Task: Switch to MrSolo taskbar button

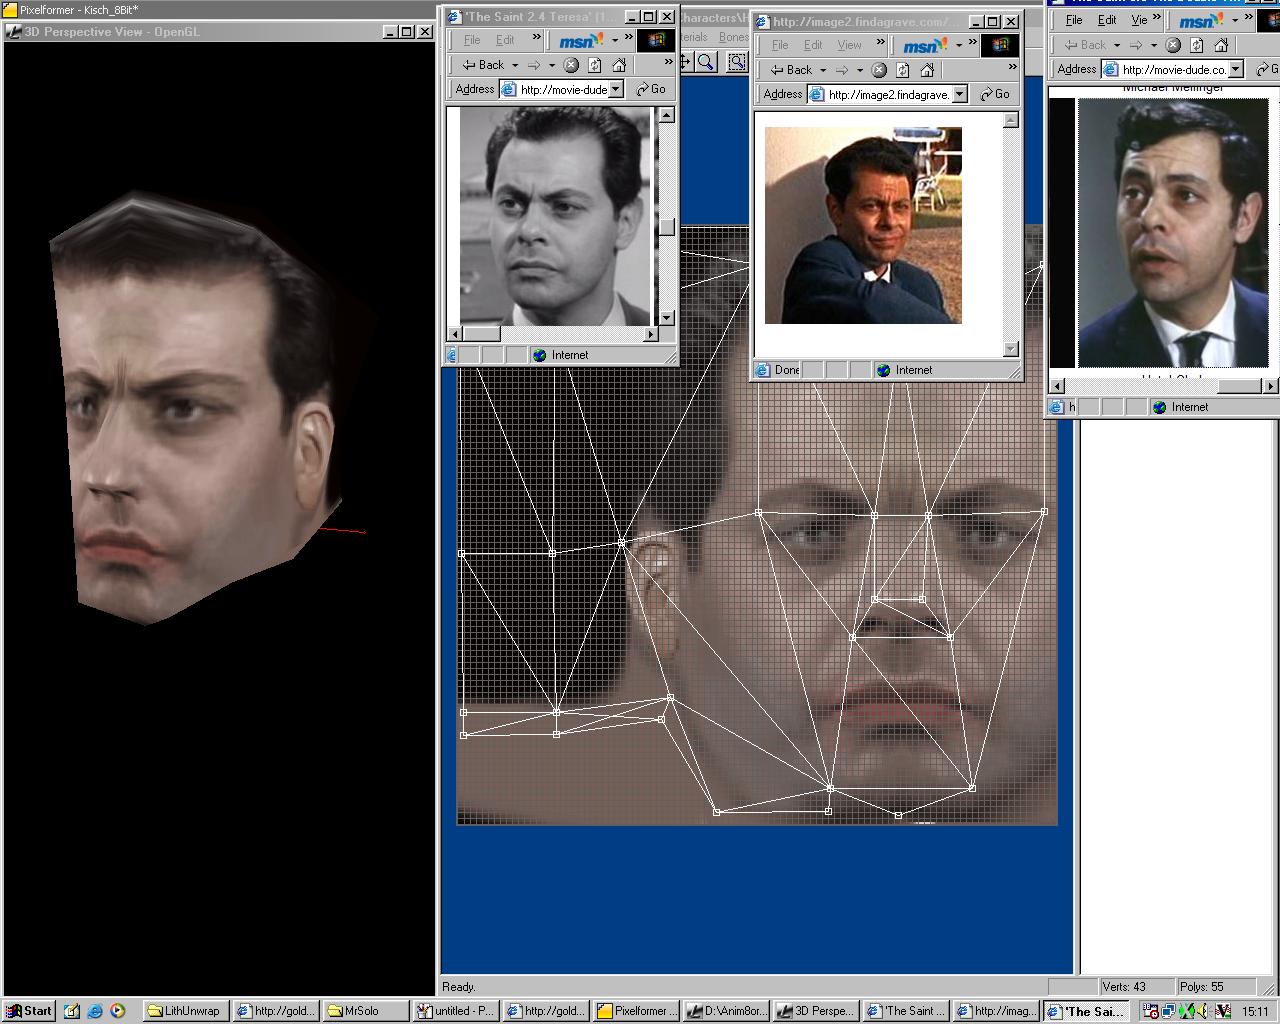Action: (x=366, y=1011)
